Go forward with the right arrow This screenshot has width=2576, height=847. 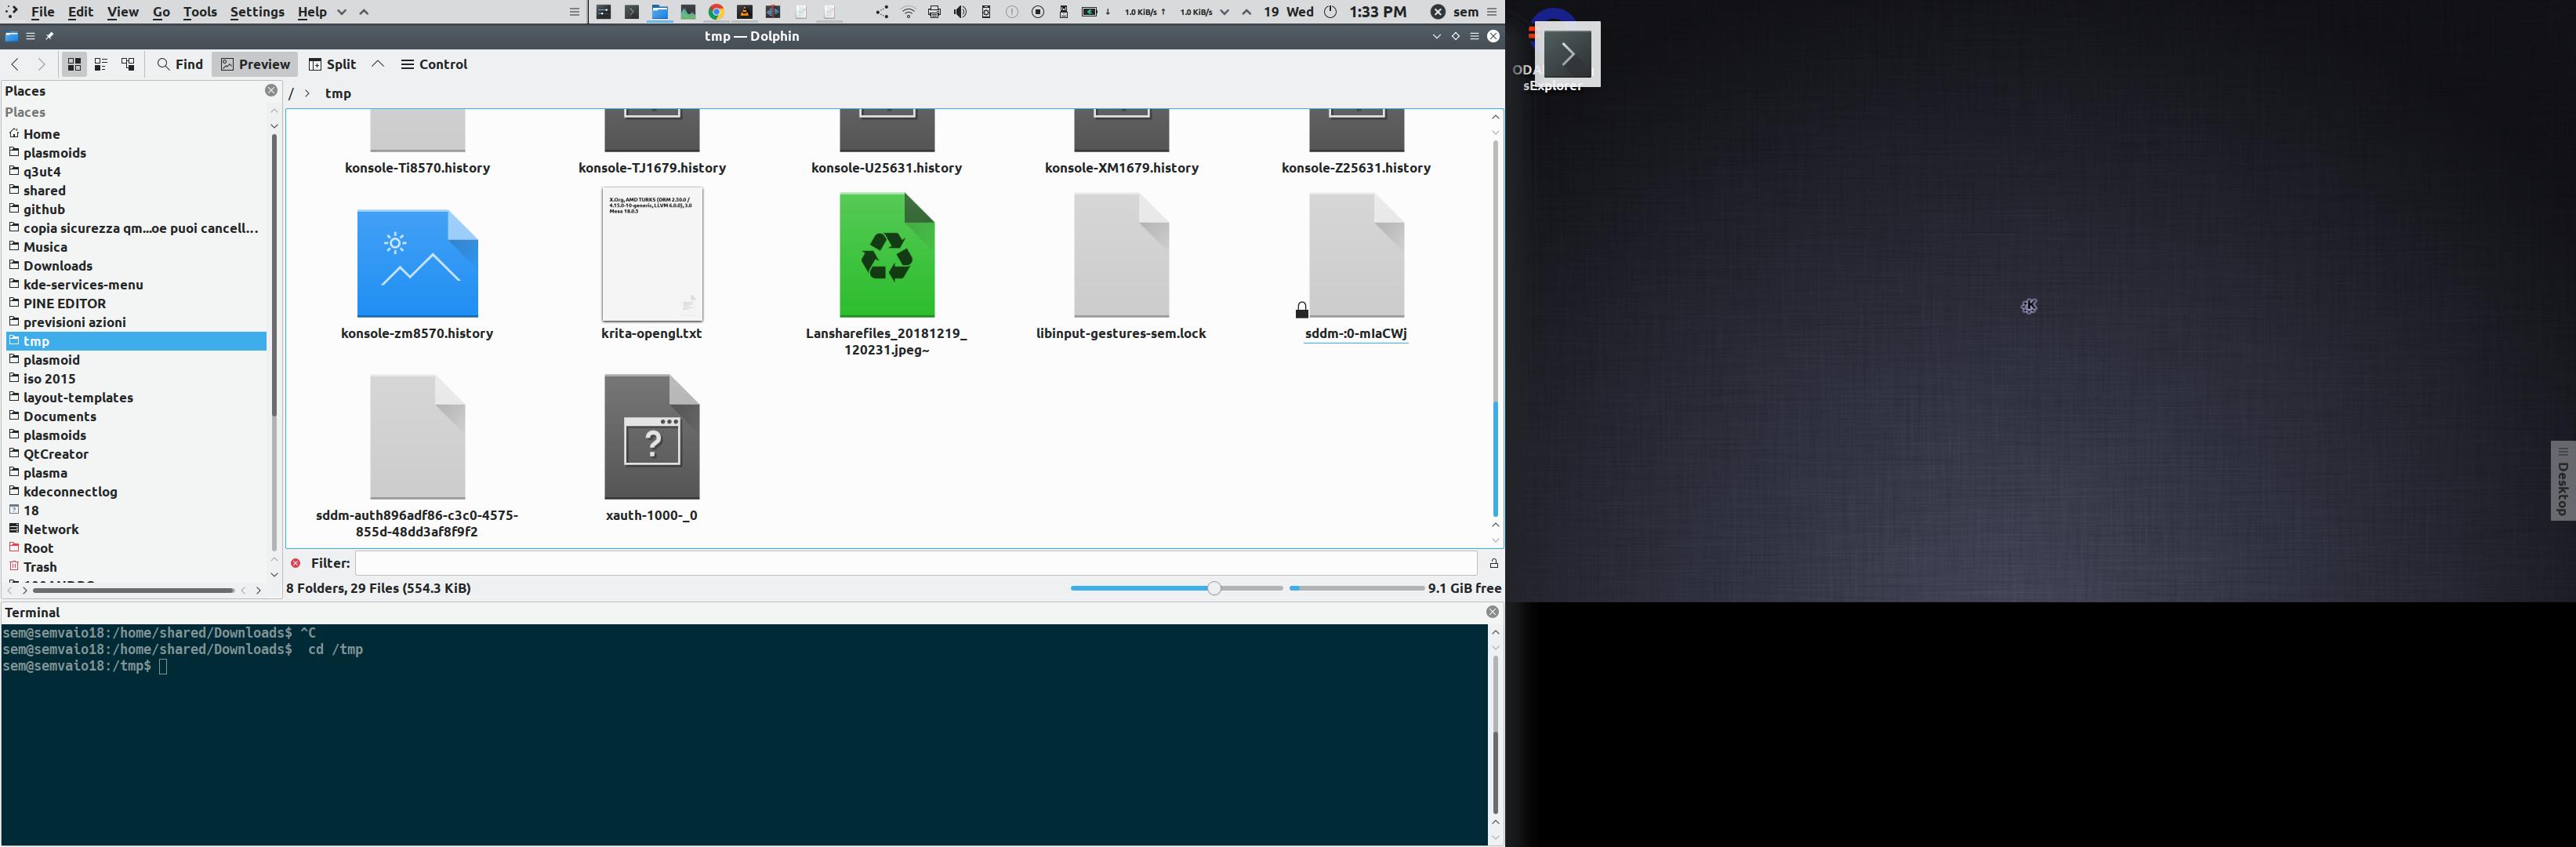pos(41,64)
